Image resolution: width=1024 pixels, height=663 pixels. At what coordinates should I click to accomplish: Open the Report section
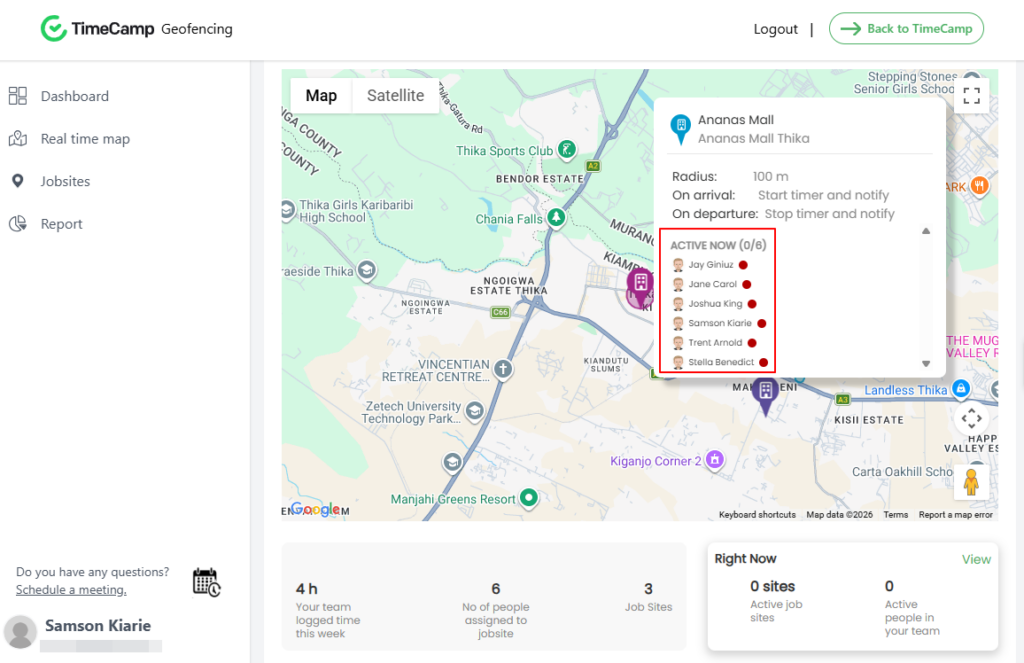coord(61,223)
